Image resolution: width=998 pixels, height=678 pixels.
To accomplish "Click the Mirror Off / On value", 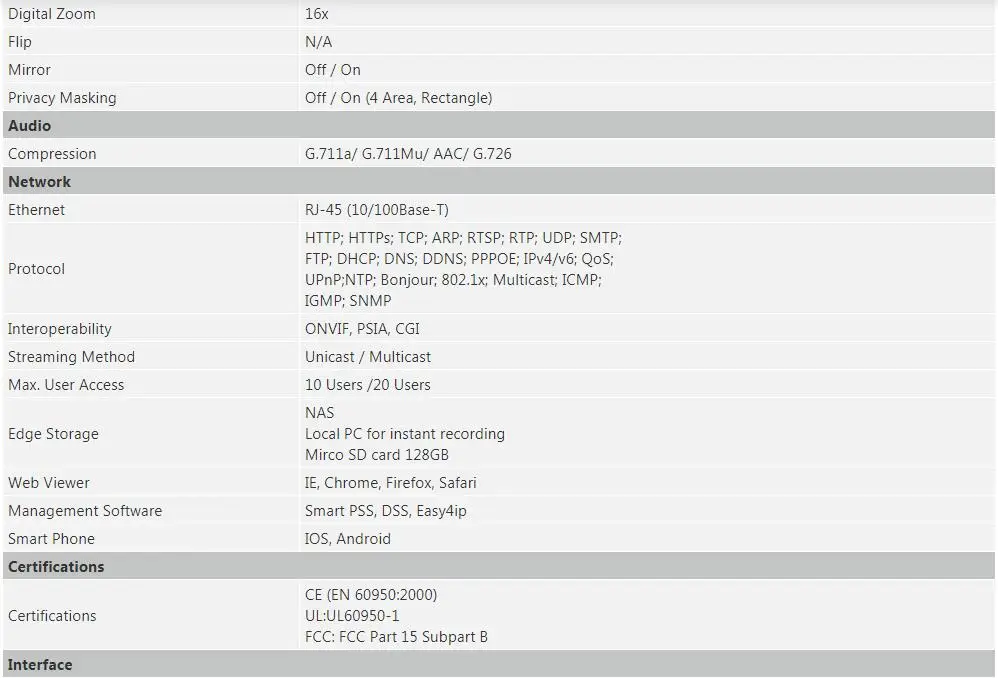I will pos(333,70).
